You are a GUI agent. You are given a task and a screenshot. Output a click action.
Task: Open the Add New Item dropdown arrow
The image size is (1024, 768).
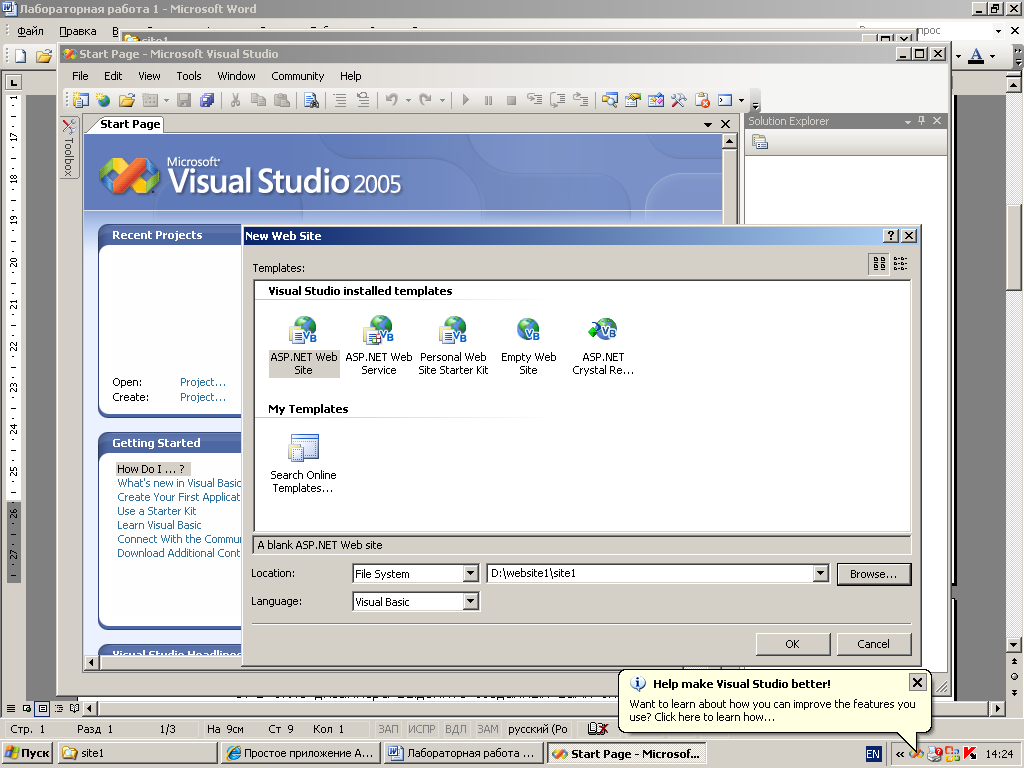click(x=166, y=101)
